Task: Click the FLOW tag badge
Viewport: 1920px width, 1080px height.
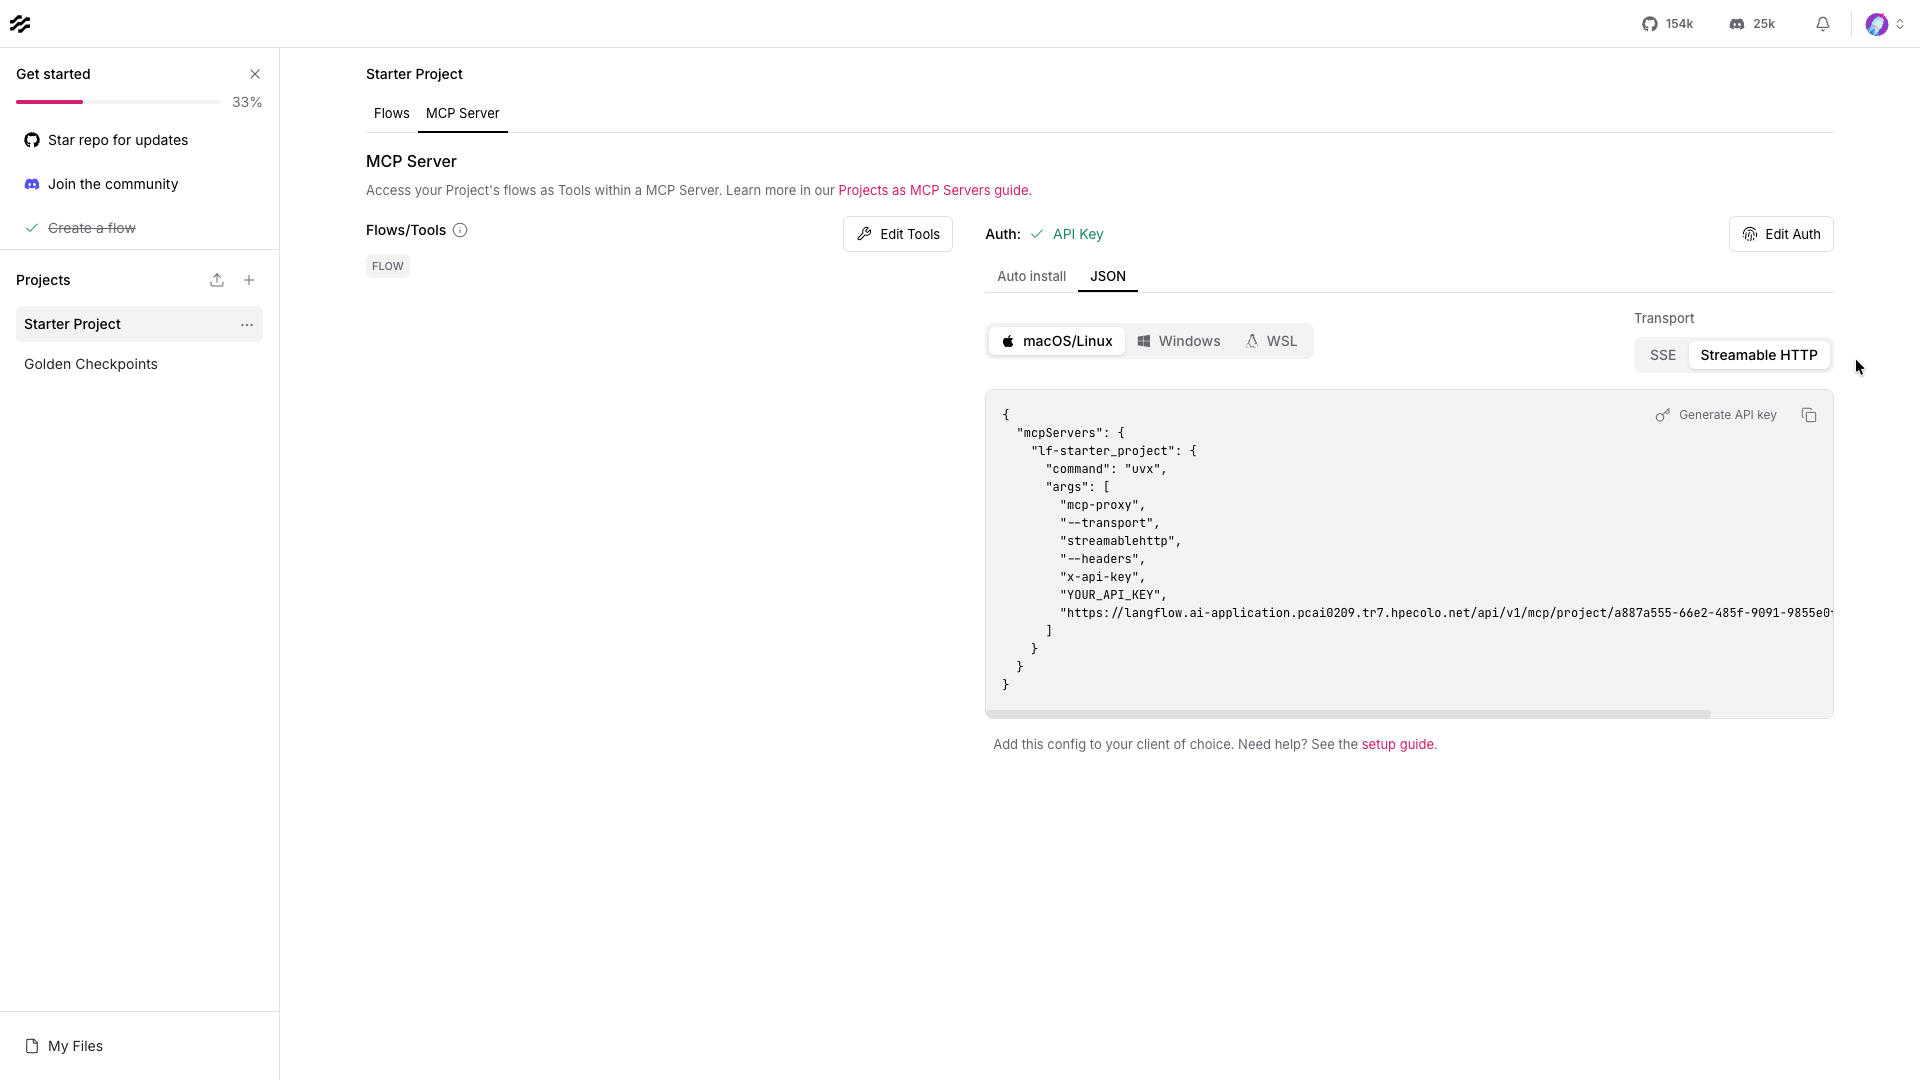Action: click(388, 266)
